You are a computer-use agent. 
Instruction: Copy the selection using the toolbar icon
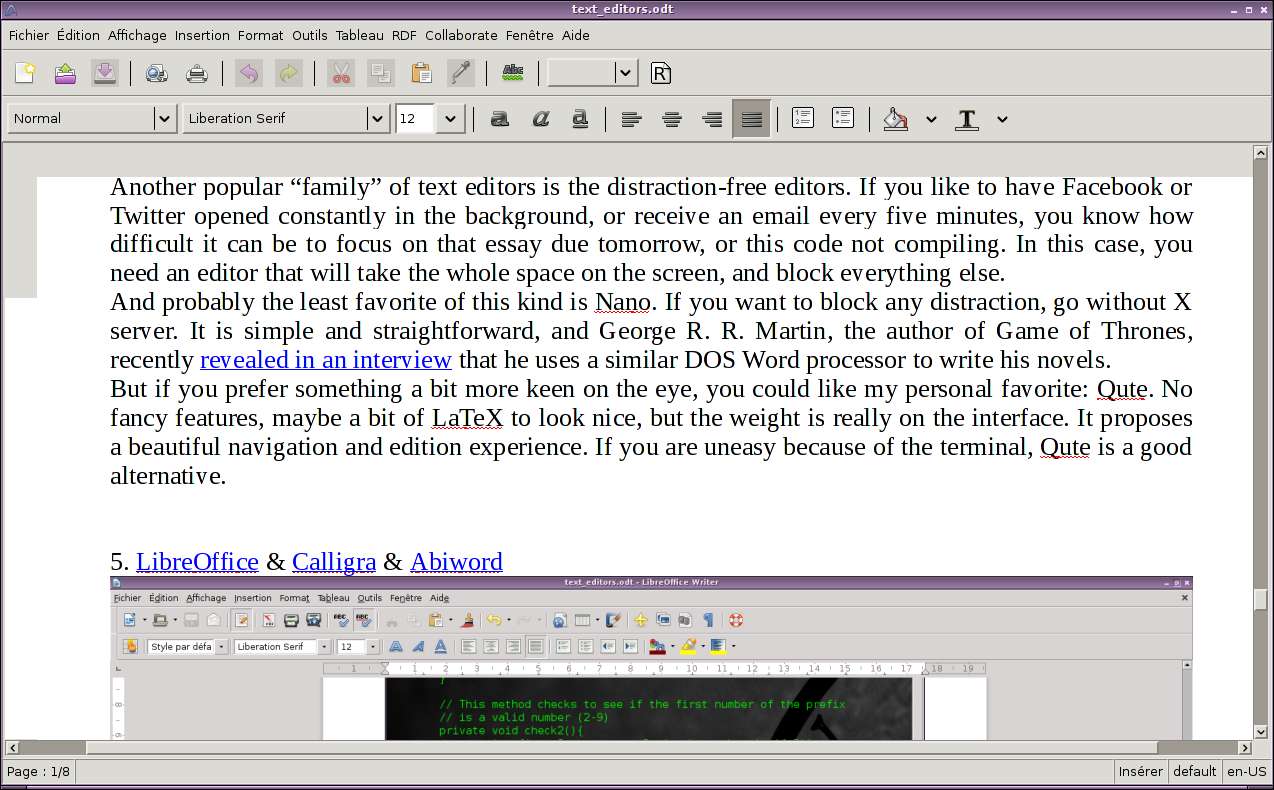click(381, 73)
